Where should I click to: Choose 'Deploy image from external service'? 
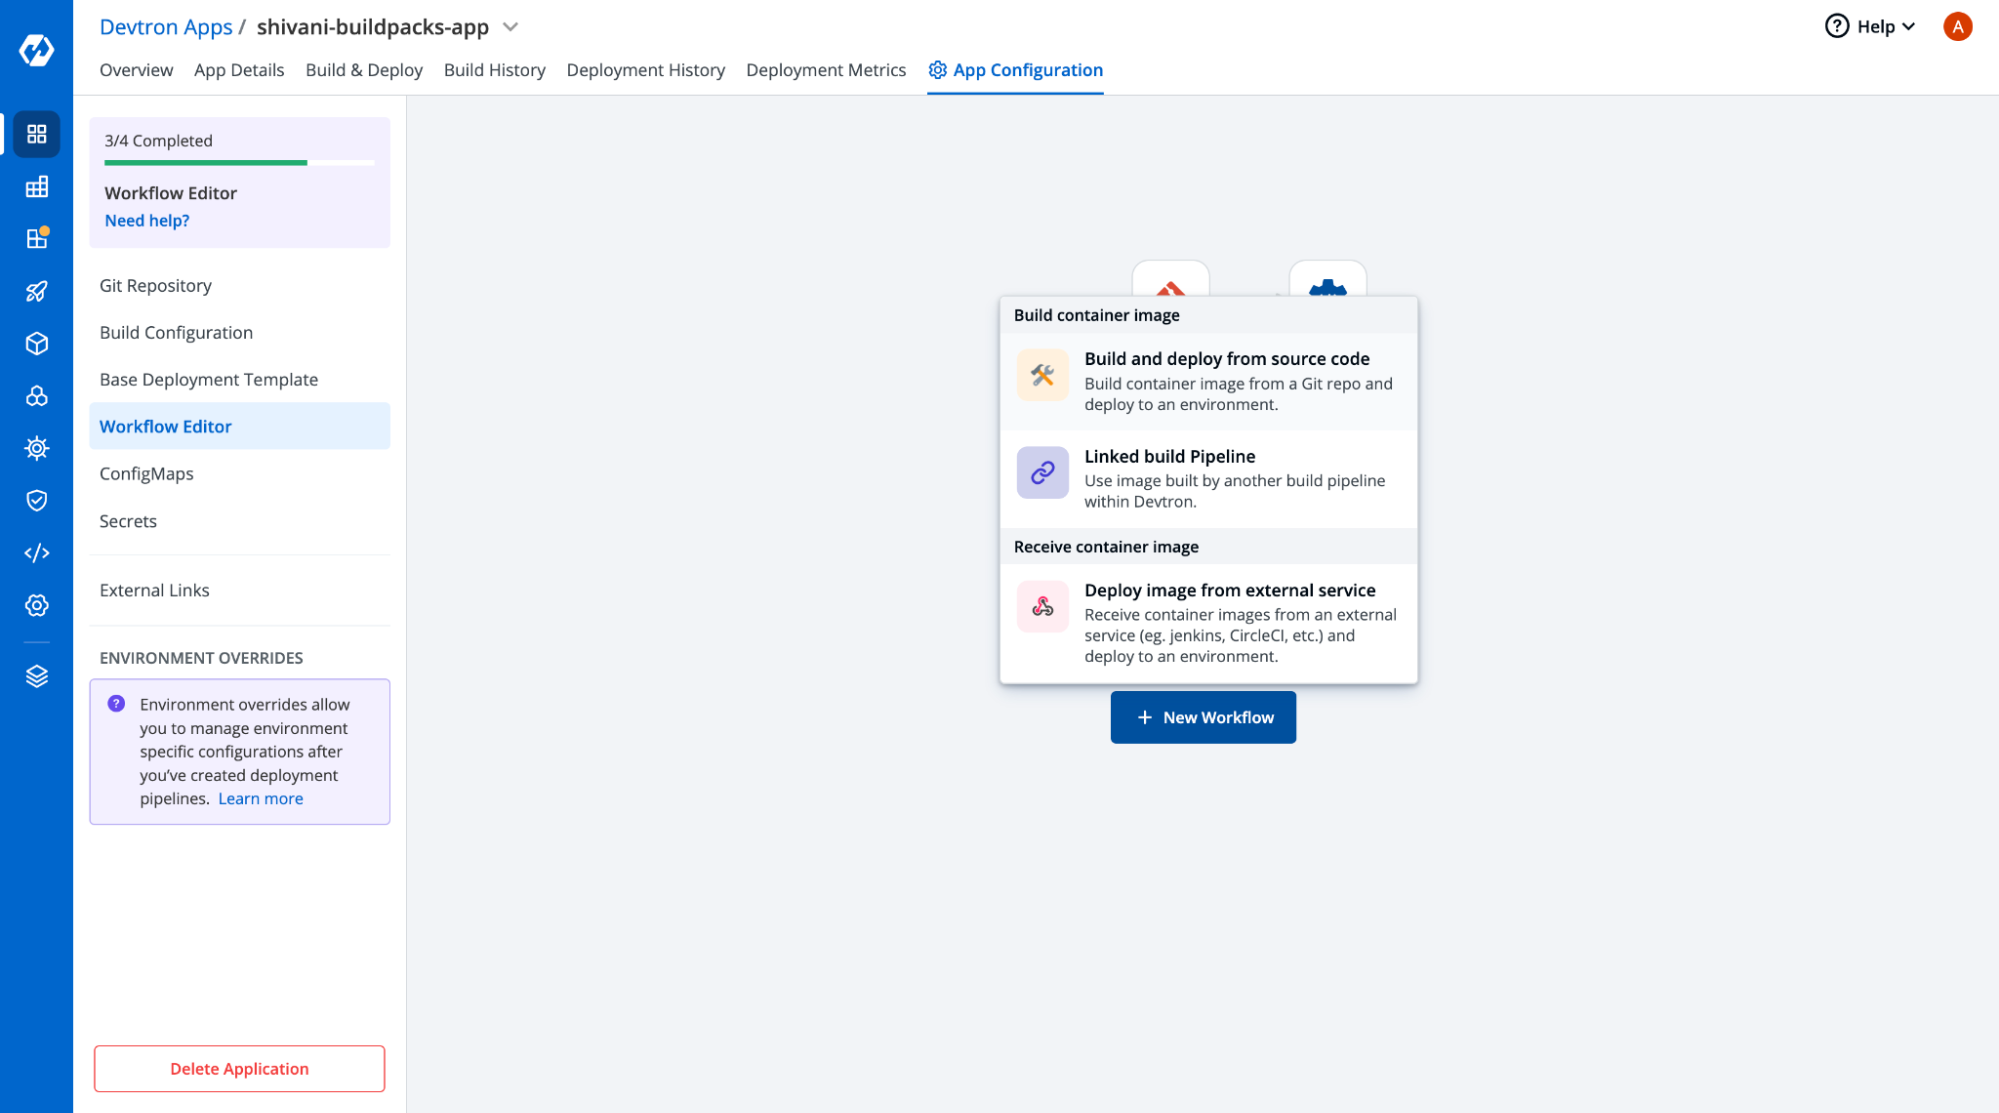[1208, 622]
